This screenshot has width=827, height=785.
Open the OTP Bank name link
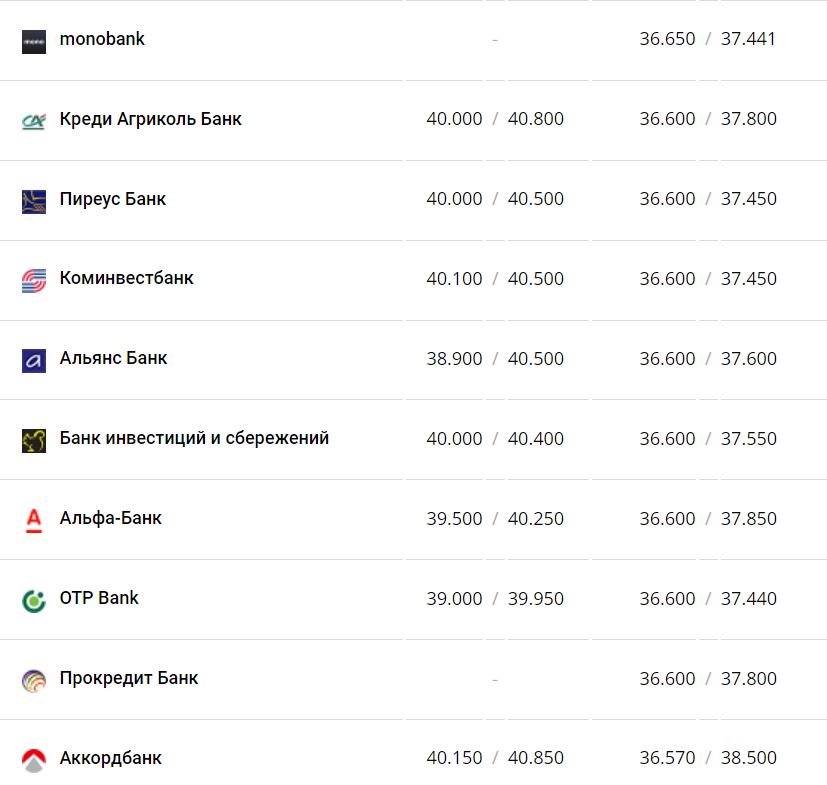99,598
